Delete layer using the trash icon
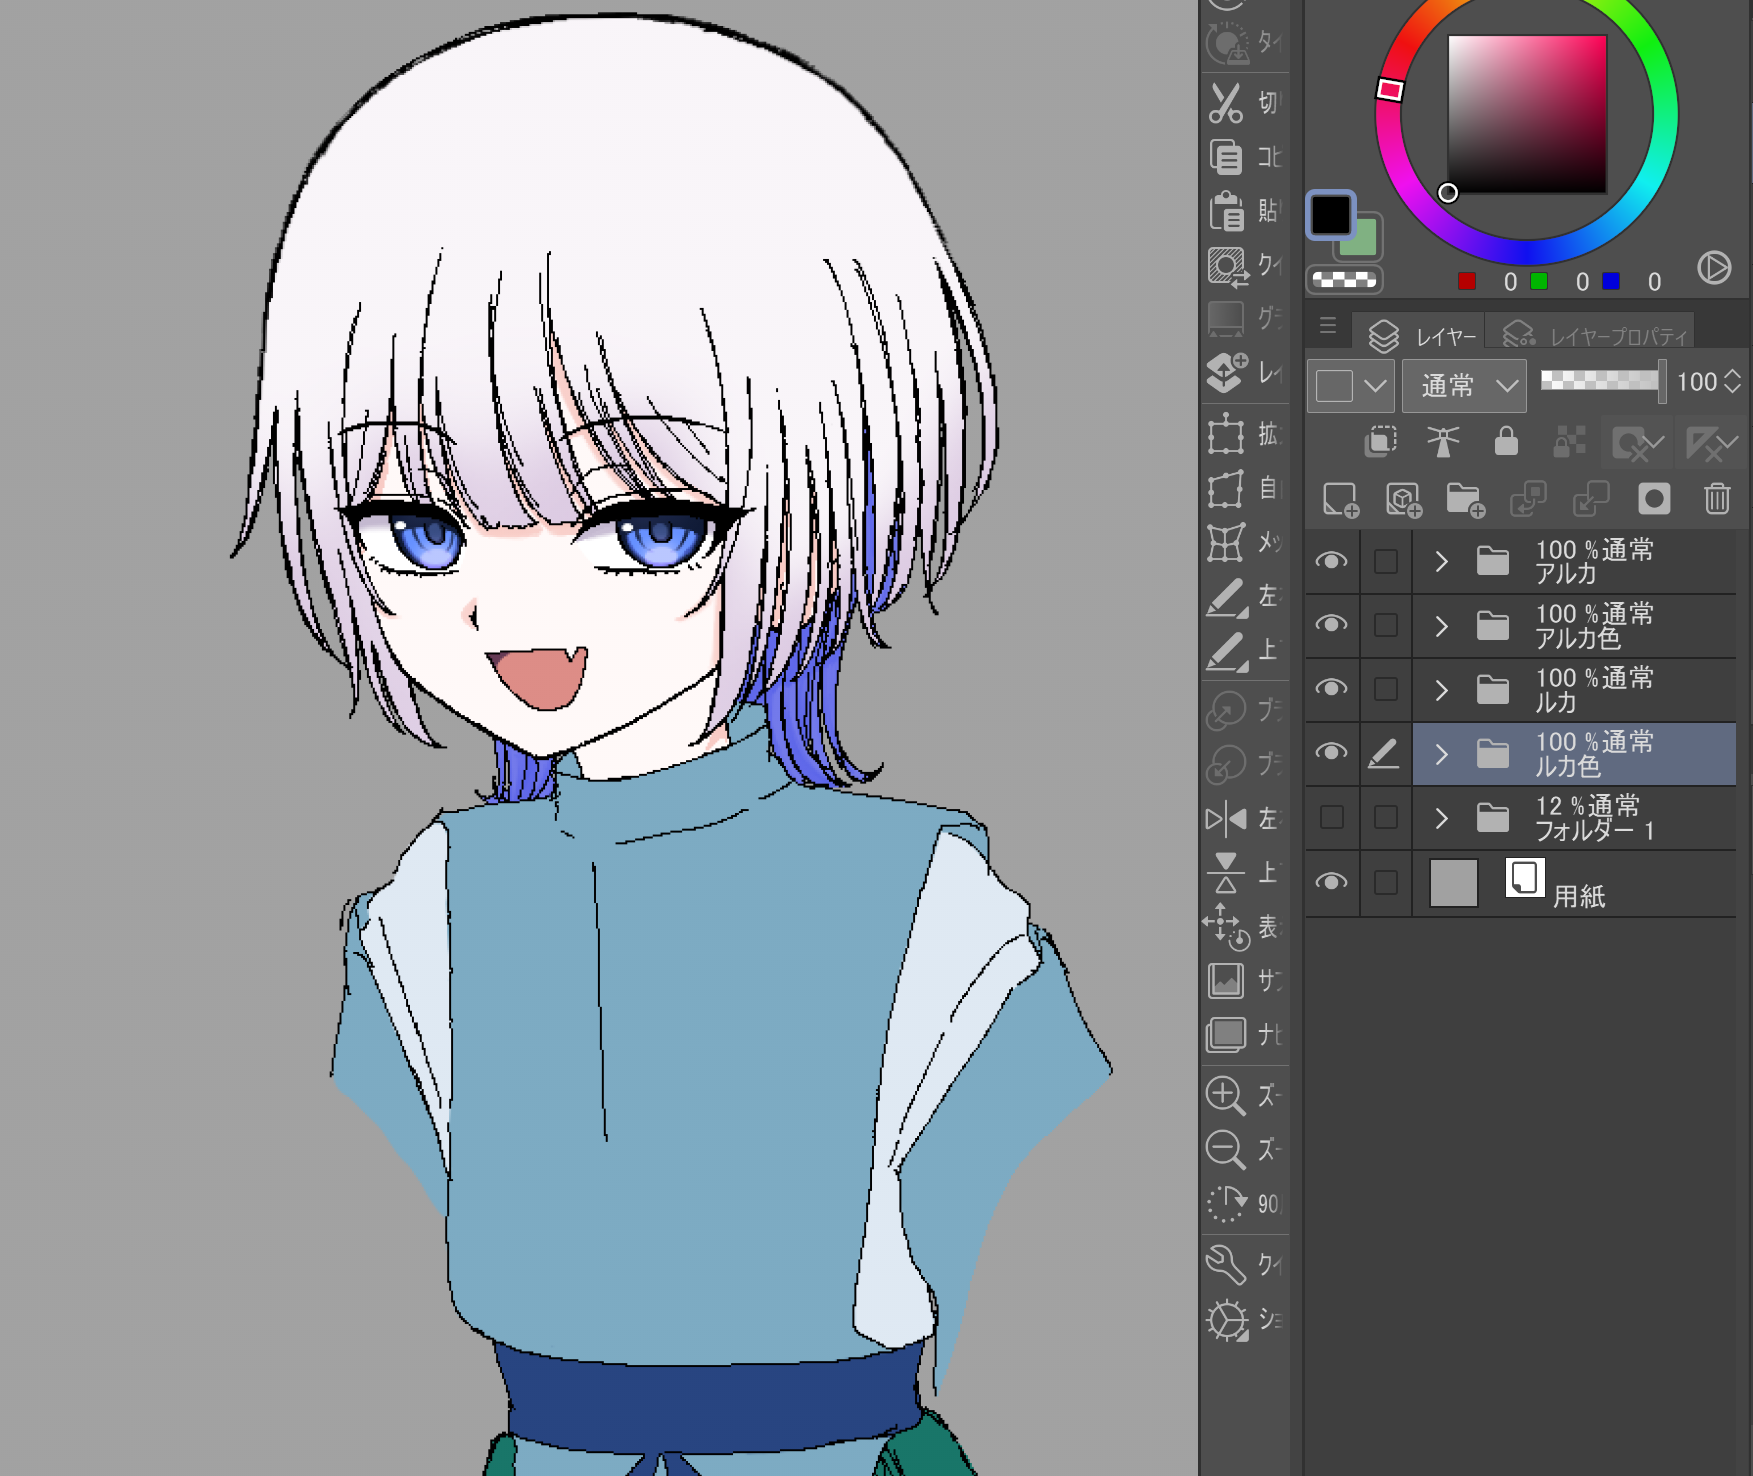 [1717, 498]
